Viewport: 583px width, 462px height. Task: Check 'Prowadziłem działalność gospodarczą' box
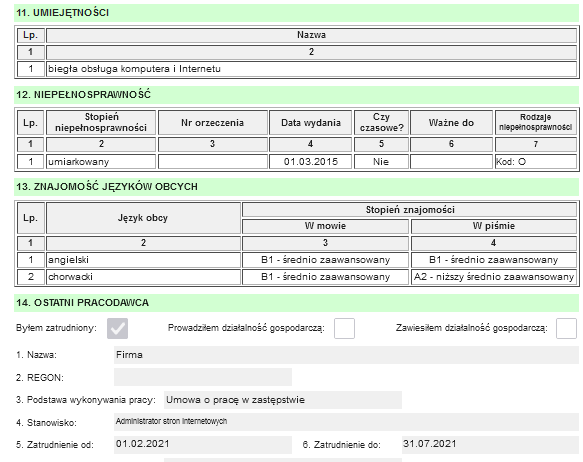tap(344, 328)
